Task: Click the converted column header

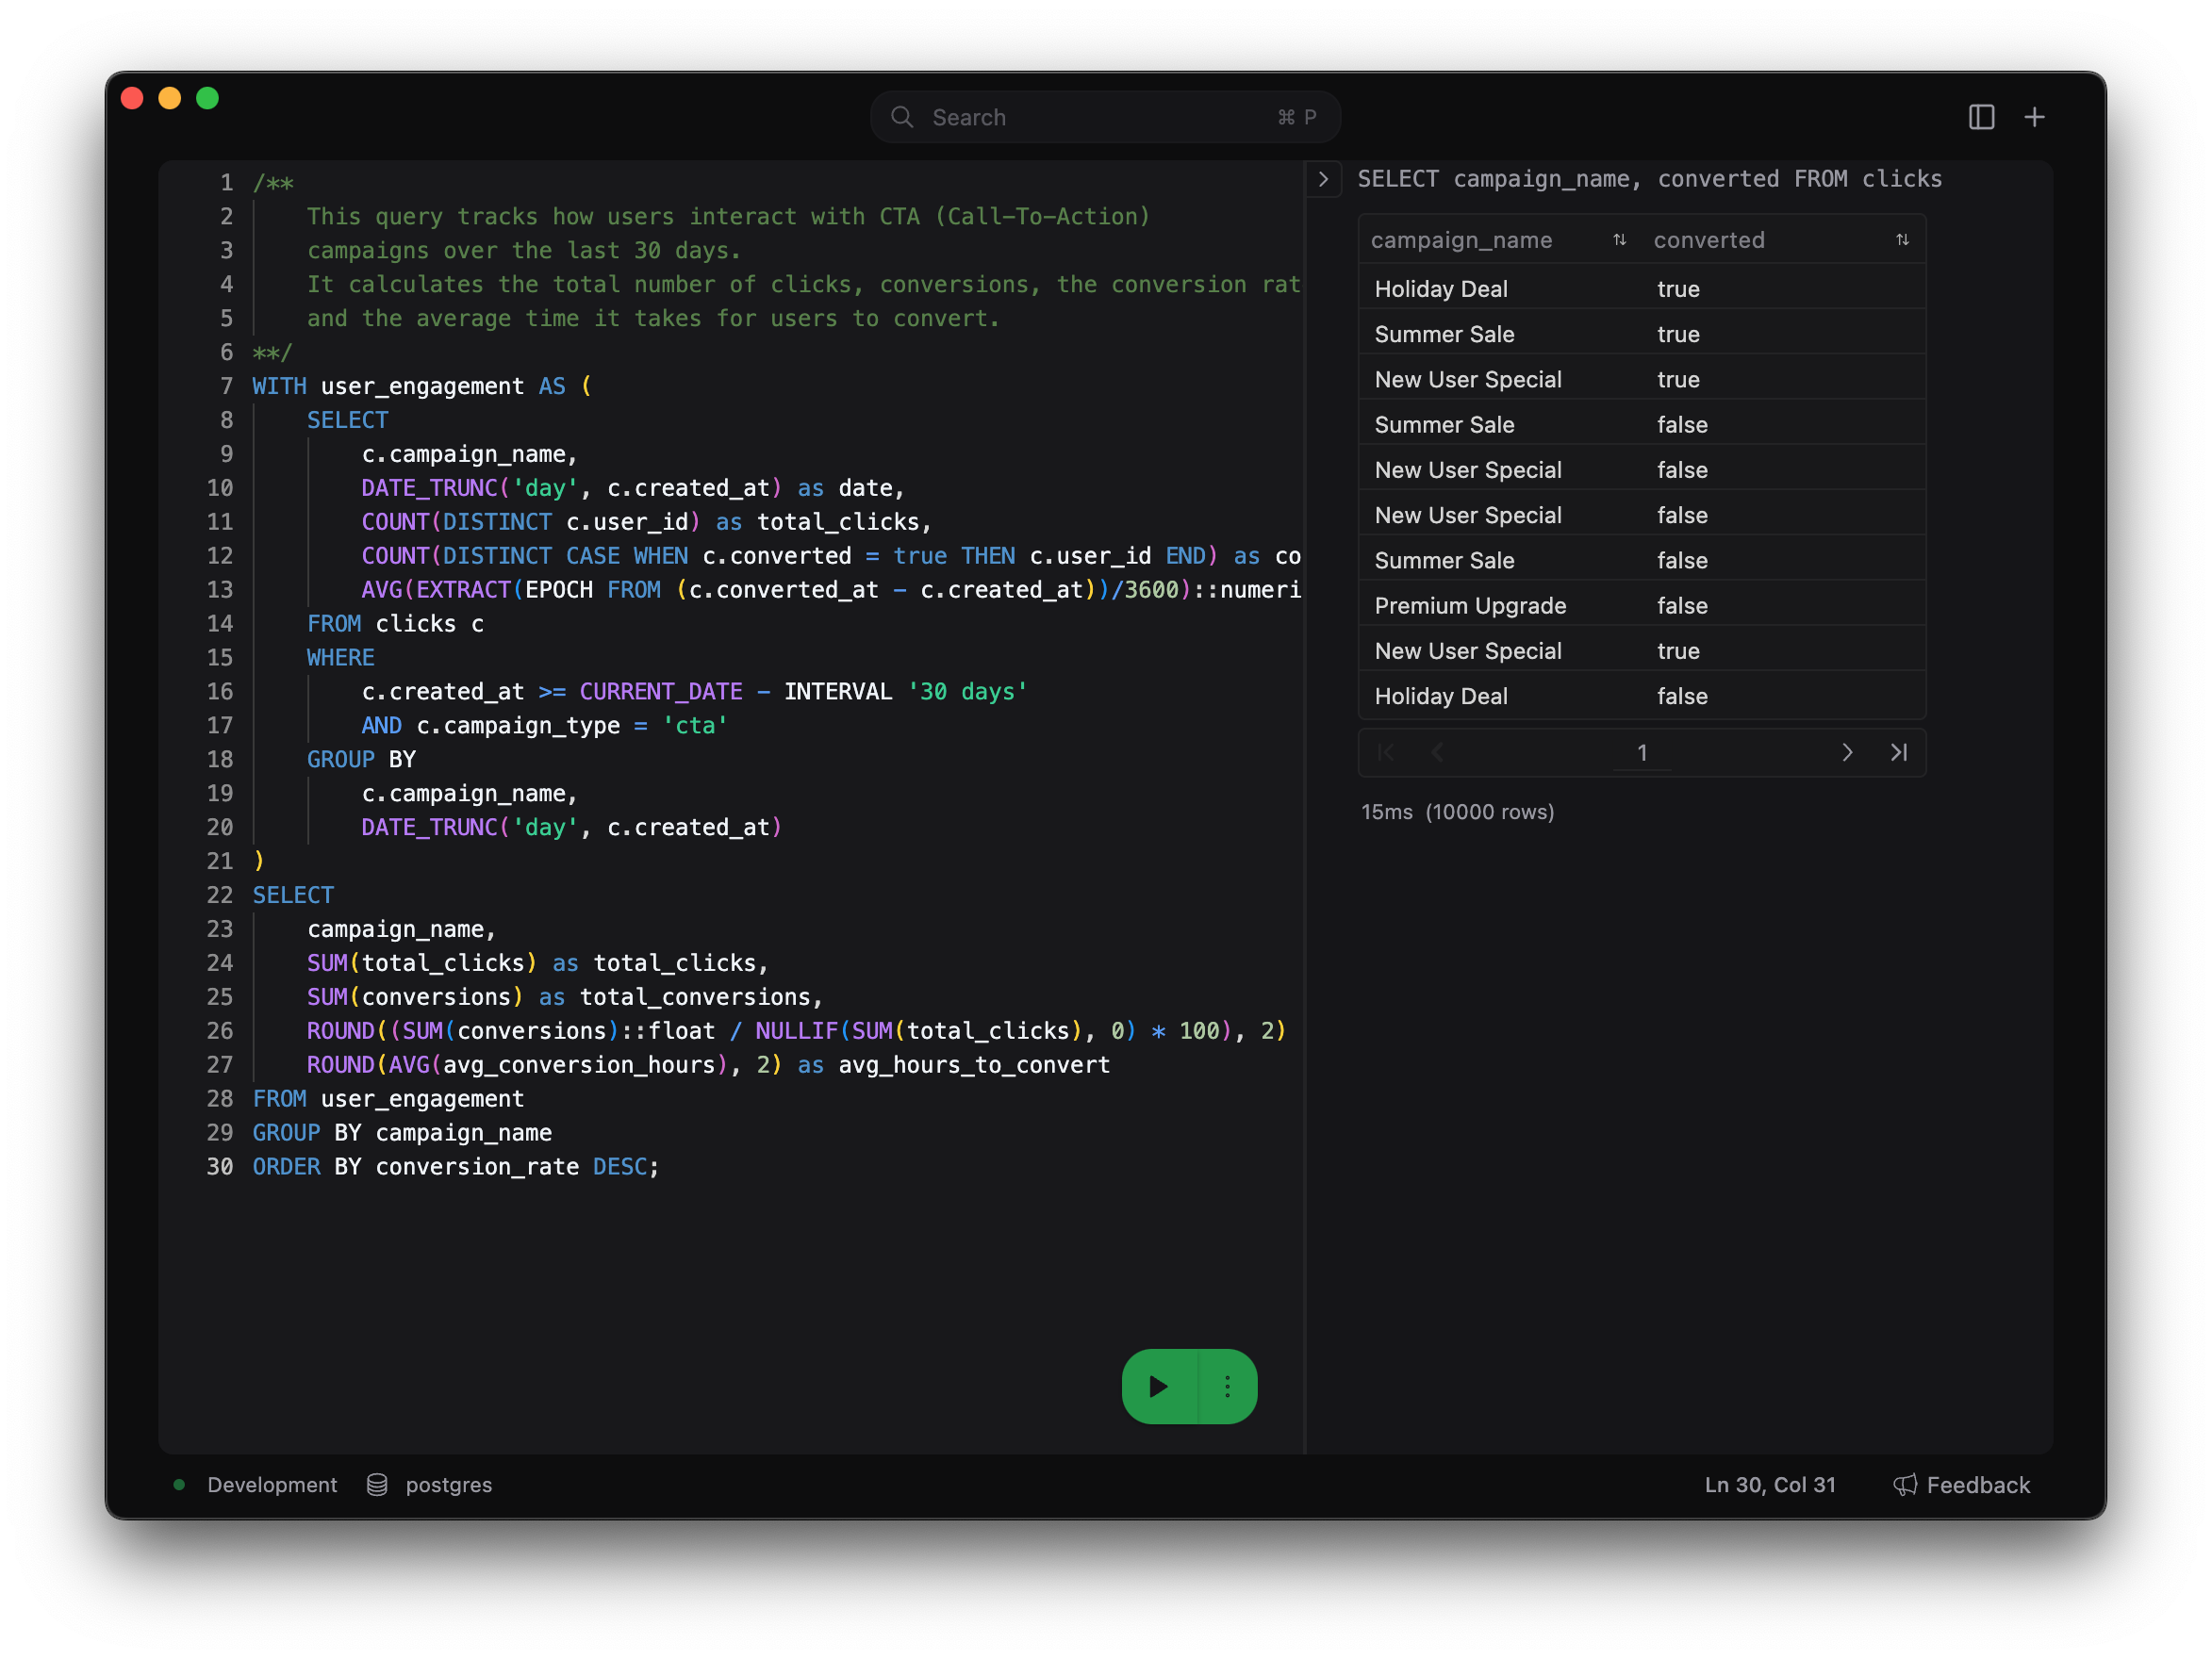Action: 1709,240
